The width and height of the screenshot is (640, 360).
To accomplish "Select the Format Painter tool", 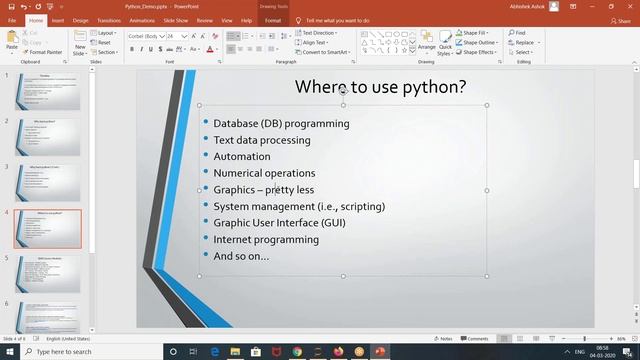I will coord(42,52).
